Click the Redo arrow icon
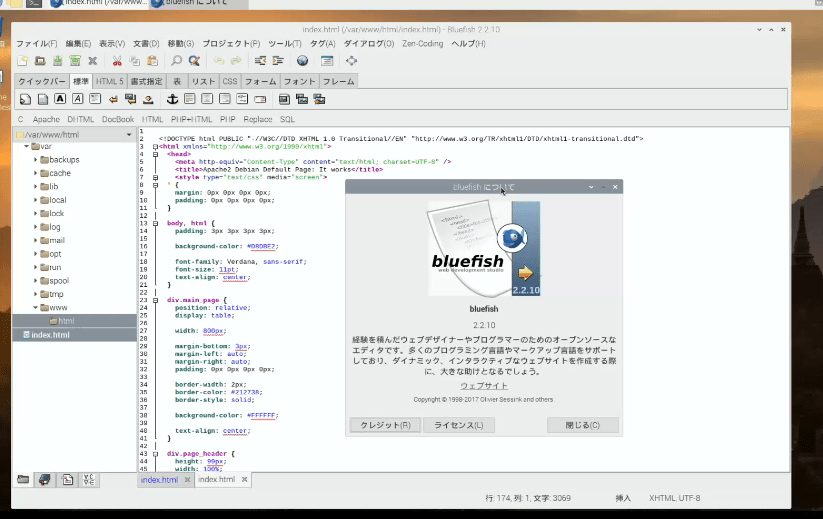 (236, 61)
